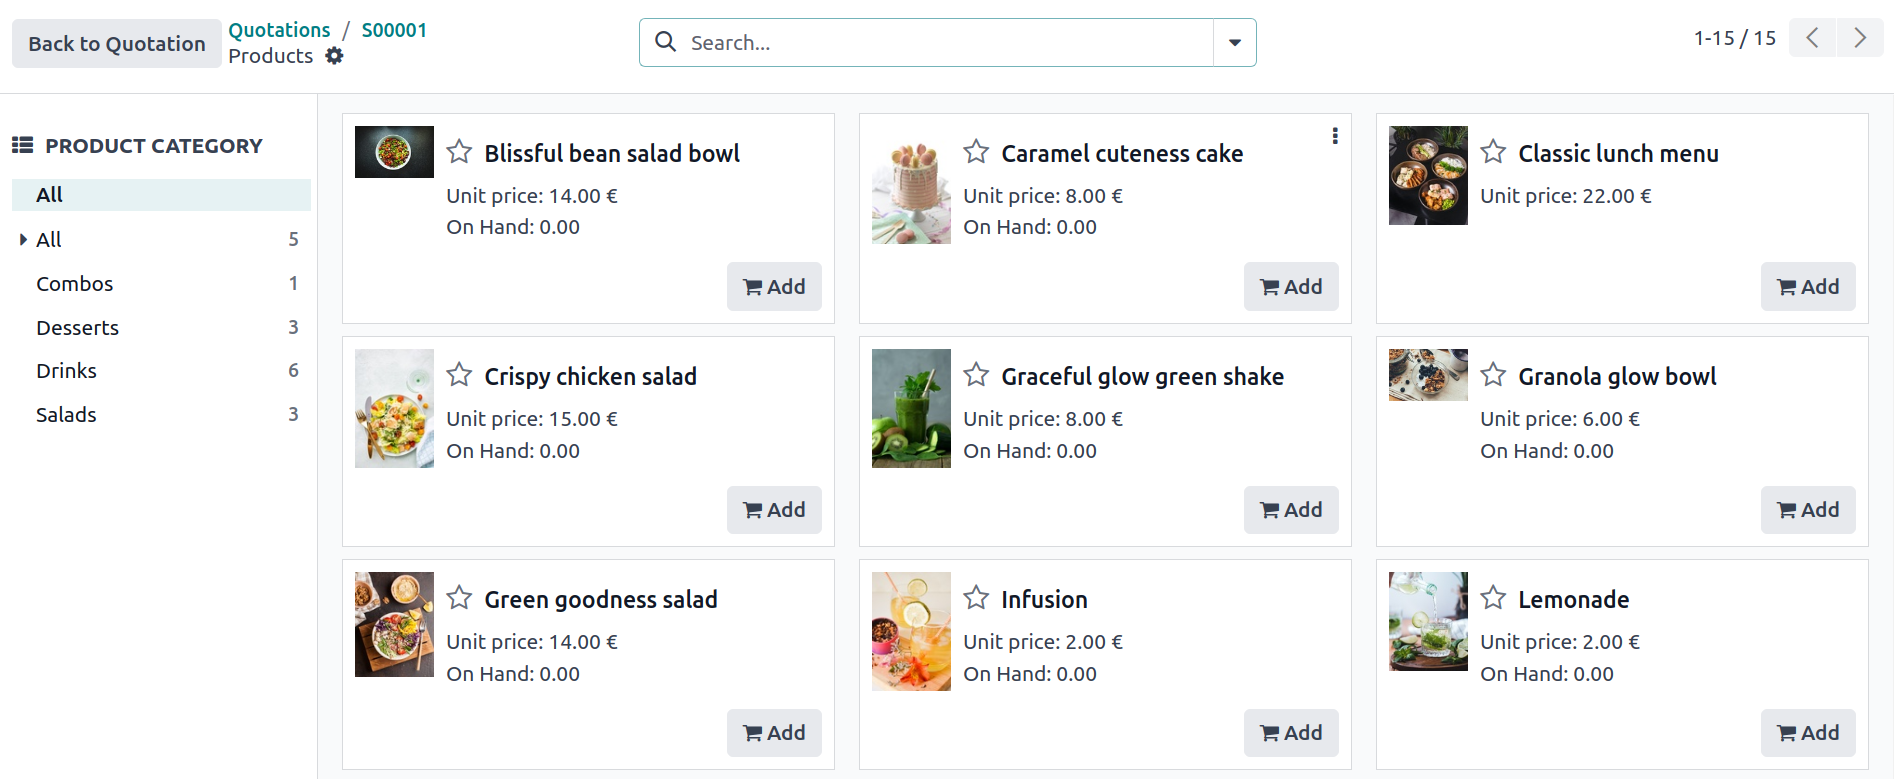Click the previous page arrow control

point(1810,37)
